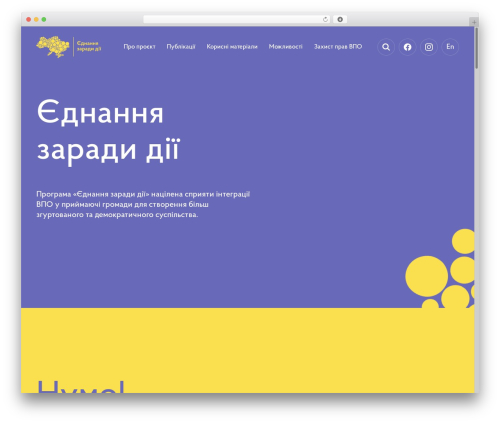Open the Публікації menu item

point(181,47)
